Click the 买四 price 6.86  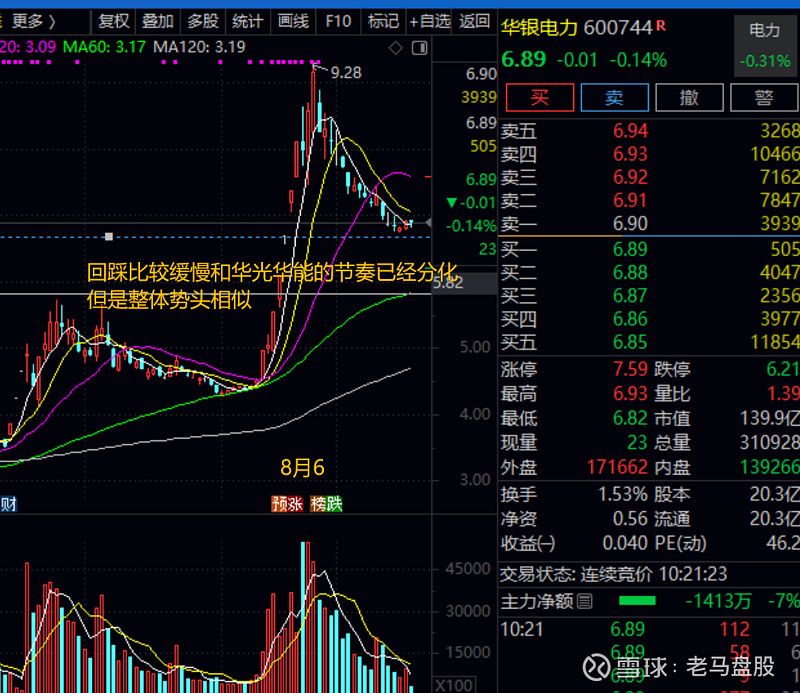click(x=630, y=319)
